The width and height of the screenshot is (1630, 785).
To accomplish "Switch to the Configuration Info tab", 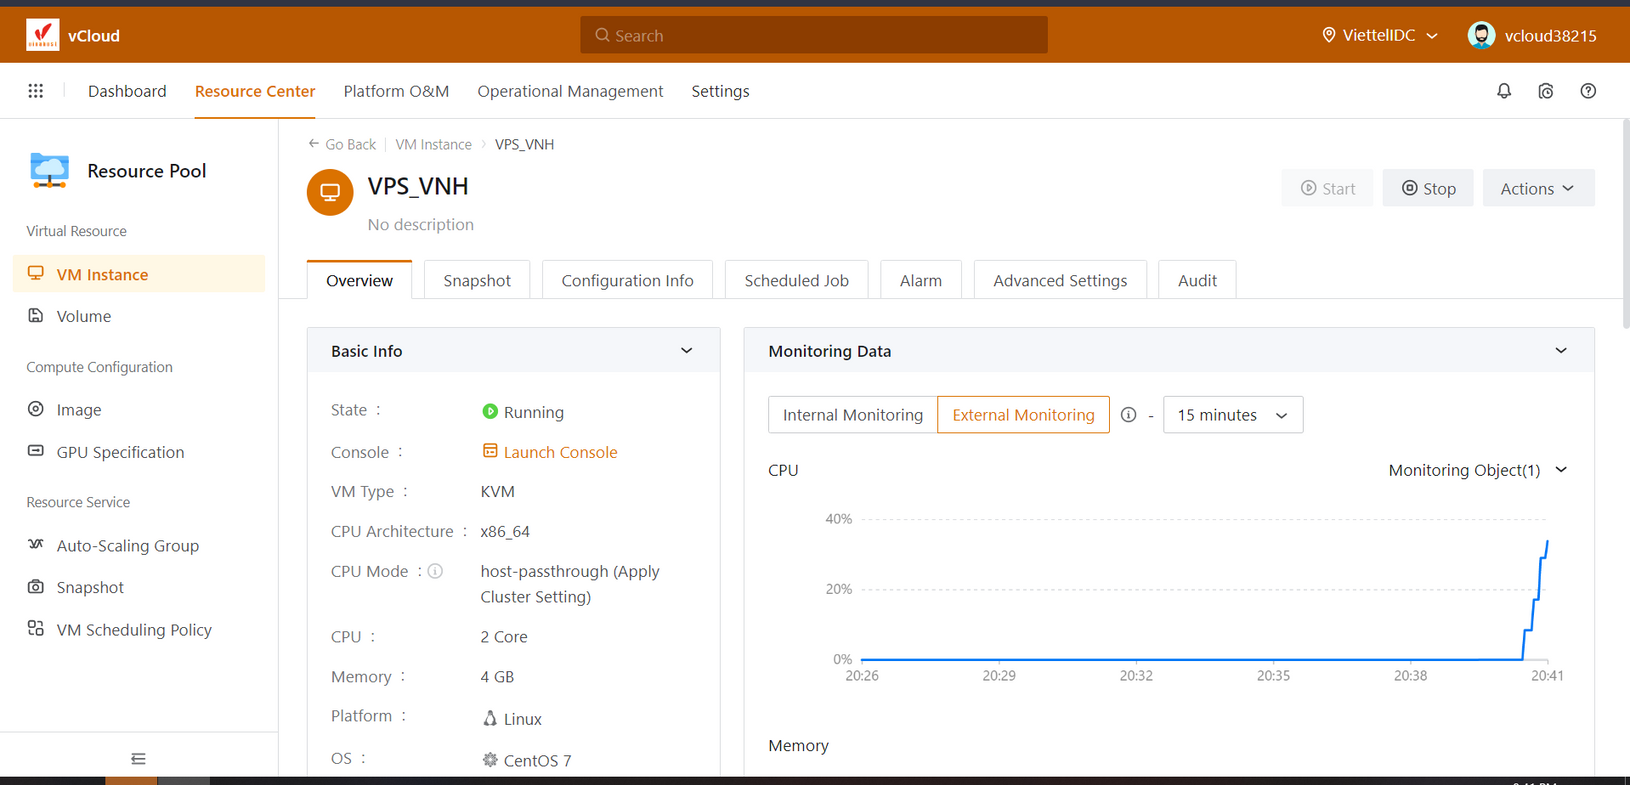I will point(627,280).
